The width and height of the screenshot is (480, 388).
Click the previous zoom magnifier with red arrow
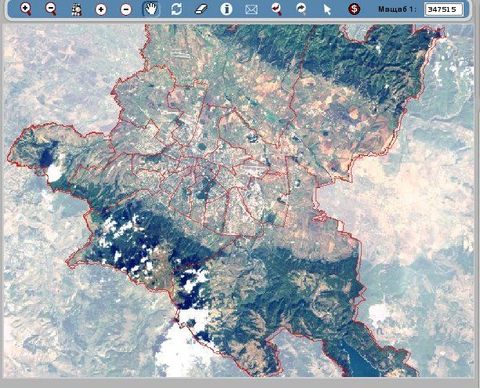tap(276, 9)
